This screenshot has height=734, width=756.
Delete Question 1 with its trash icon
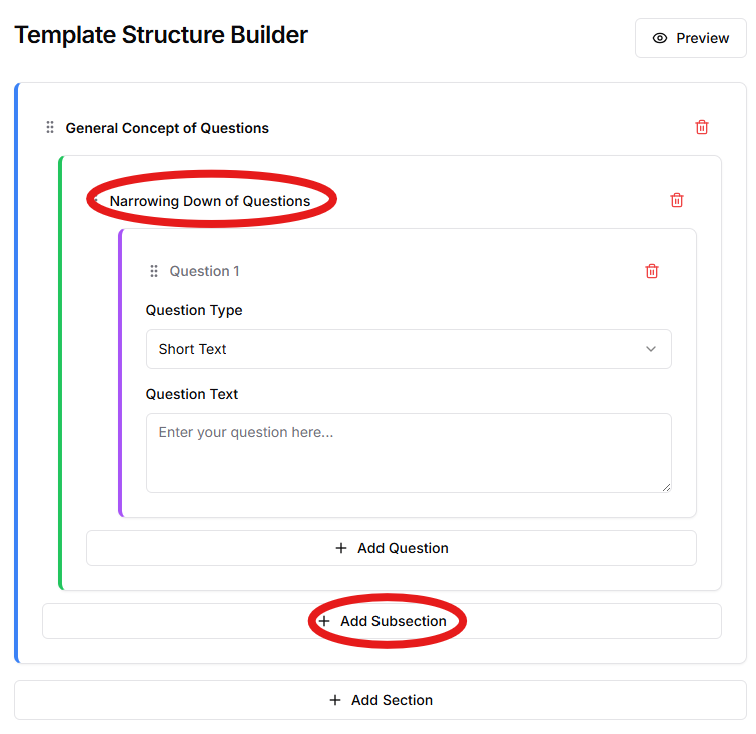point(652,271)
